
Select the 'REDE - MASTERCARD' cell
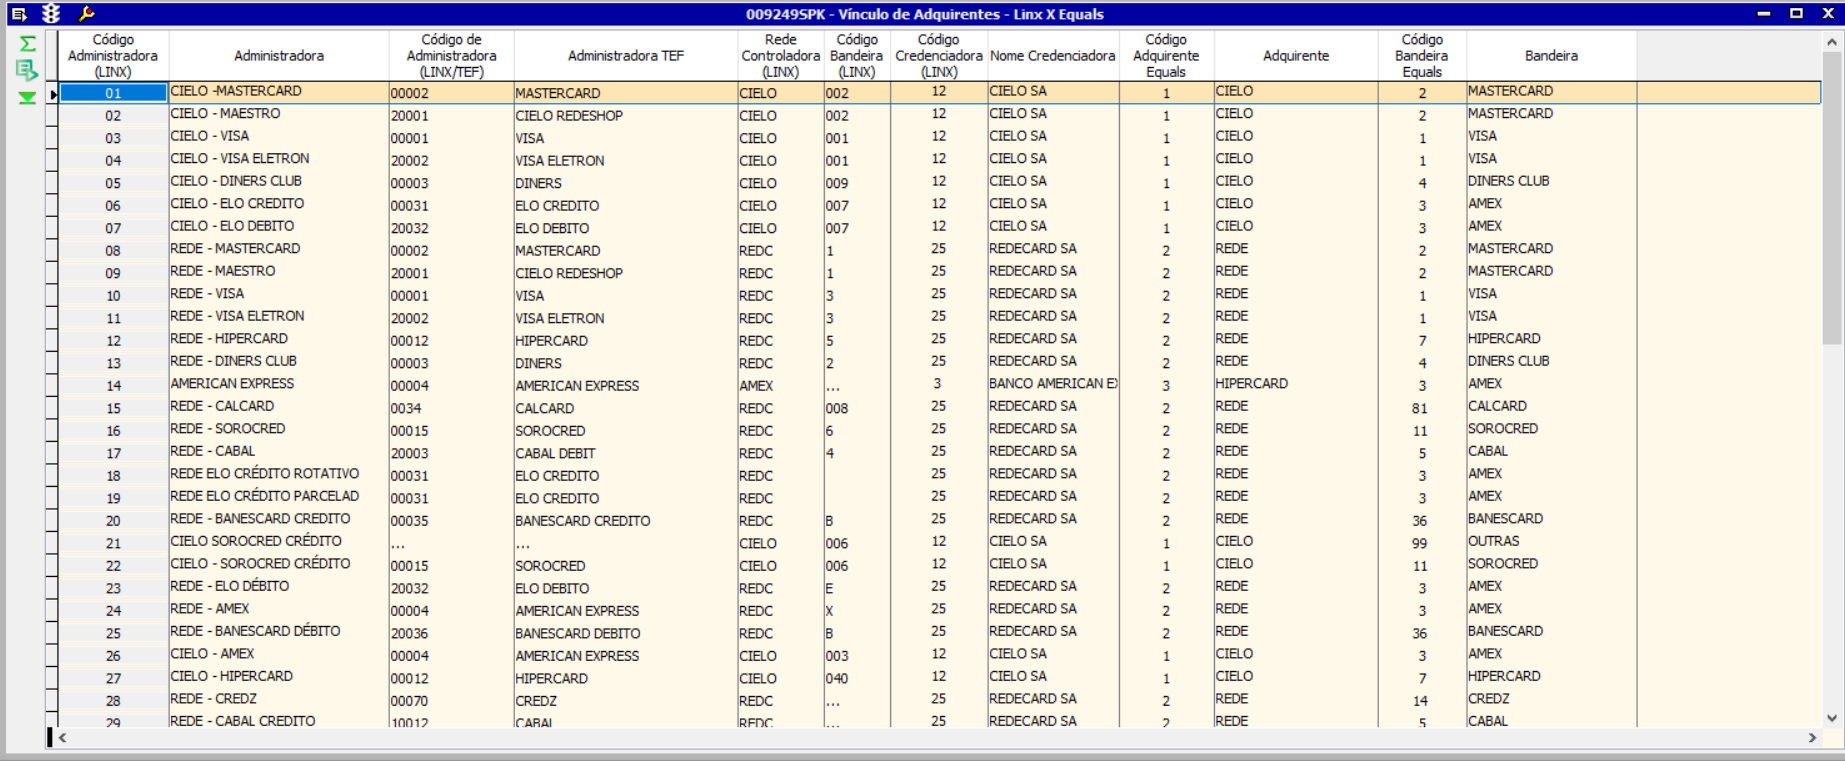click(x=279, y=249)
